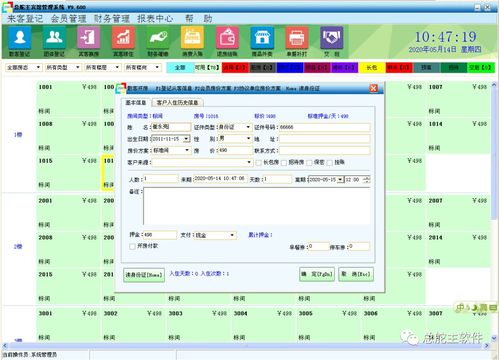The image size is (499, 360).
Task: Click the 人数 guest count field
Action: click(161, 179)
